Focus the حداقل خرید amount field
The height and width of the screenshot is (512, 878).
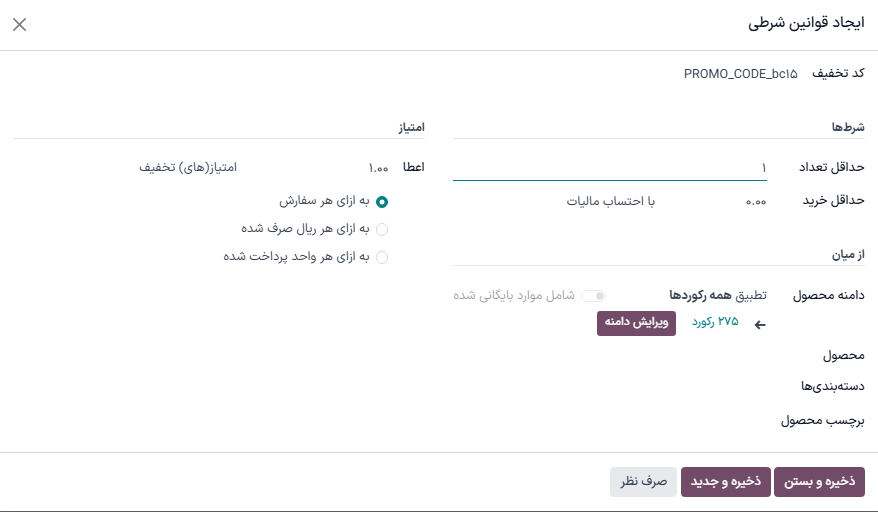click(720, 201)
